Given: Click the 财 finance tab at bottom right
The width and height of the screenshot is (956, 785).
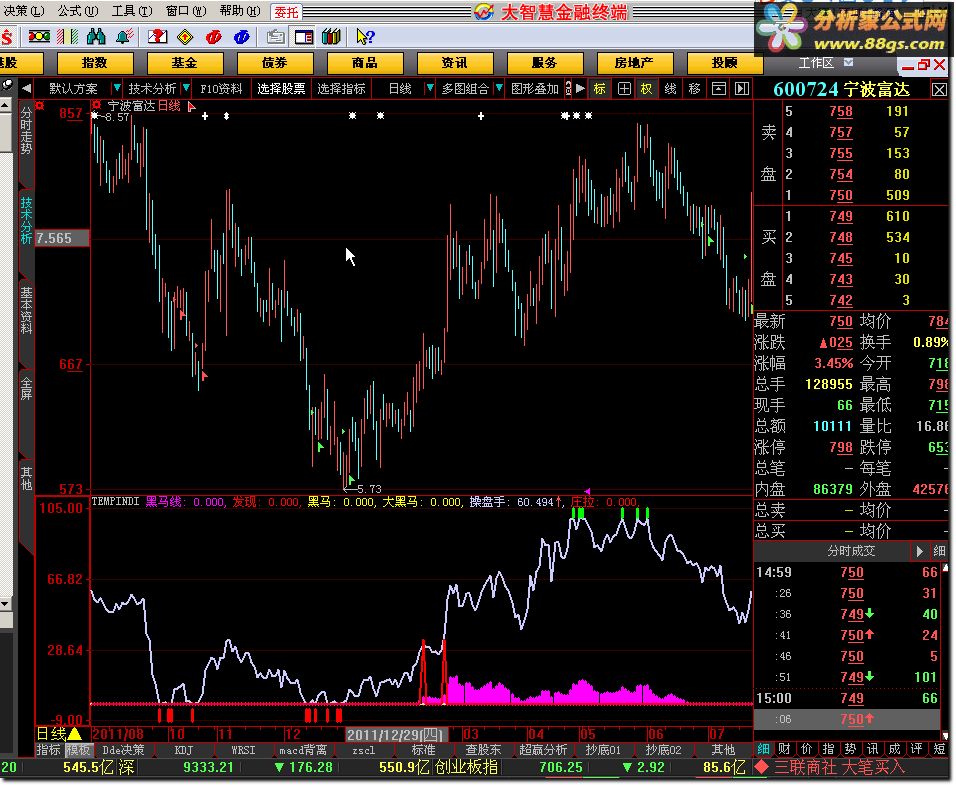Looking at the screenshot, I should tap(785, 749).
